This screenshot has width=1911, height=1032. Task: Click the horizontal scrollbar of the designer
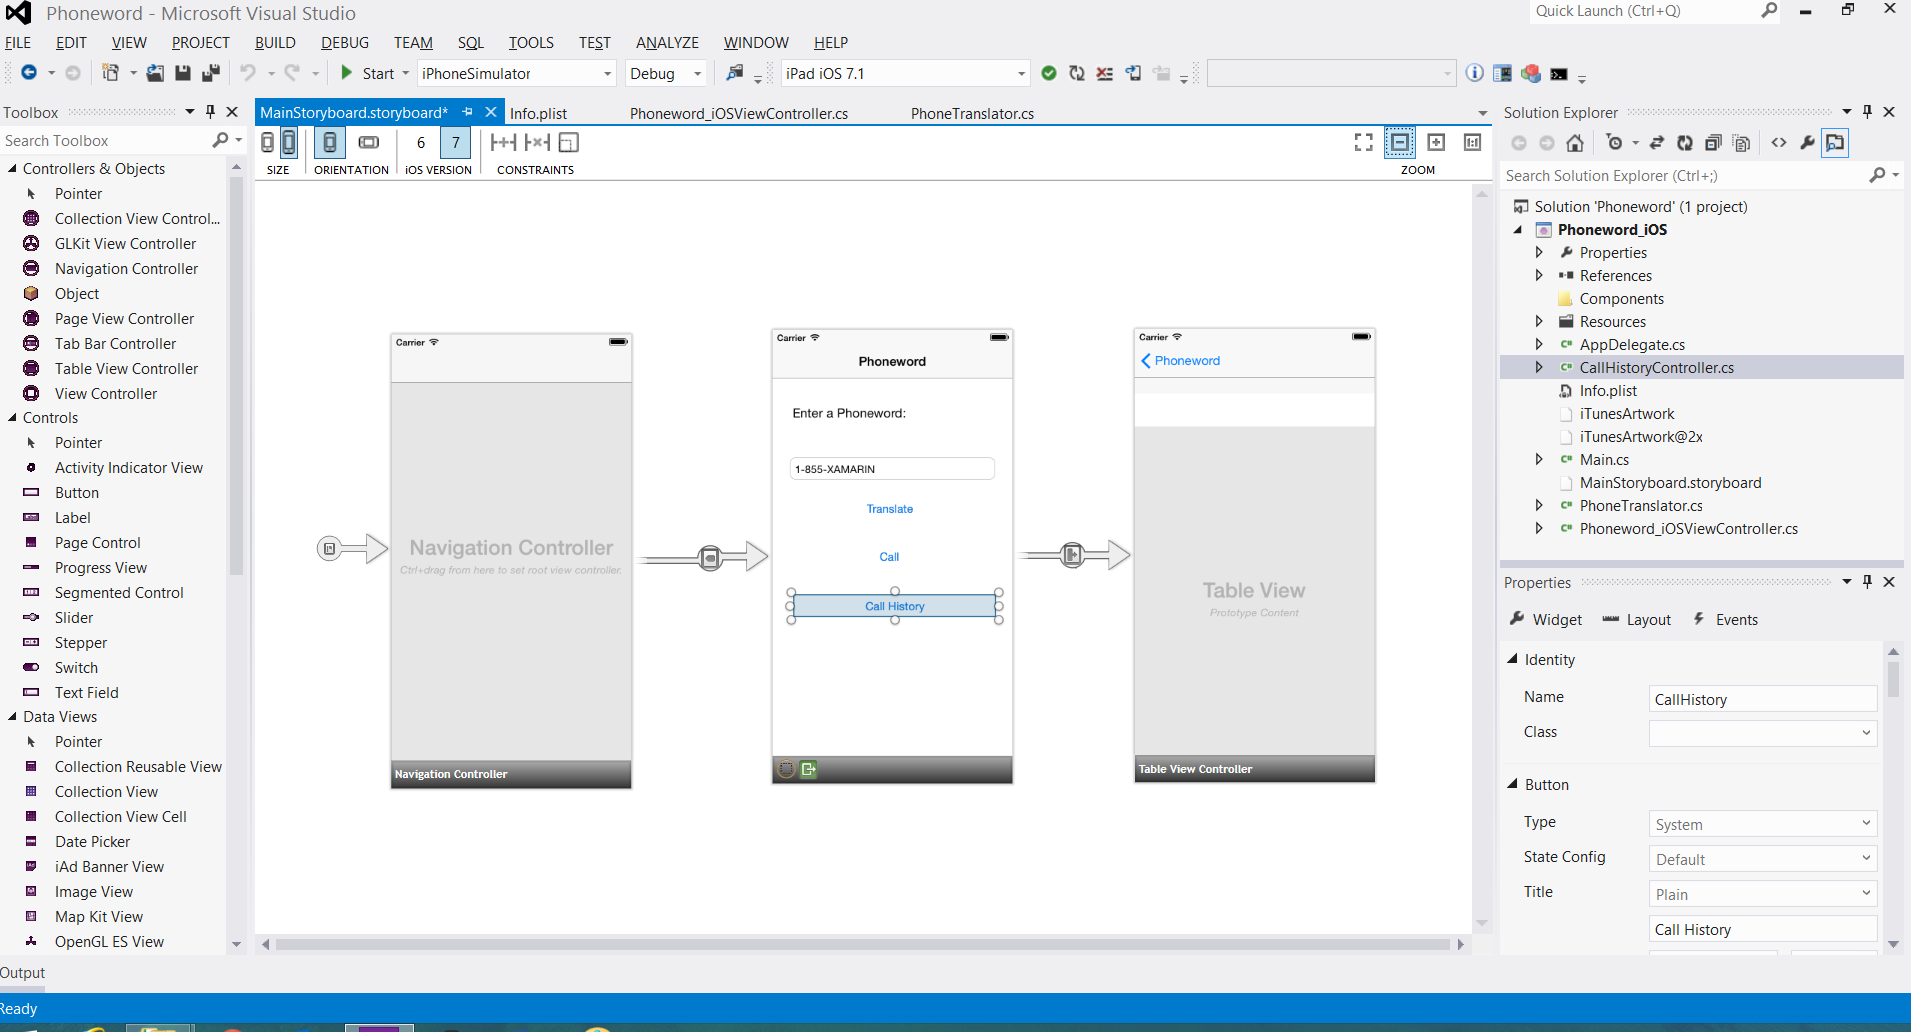862,944
